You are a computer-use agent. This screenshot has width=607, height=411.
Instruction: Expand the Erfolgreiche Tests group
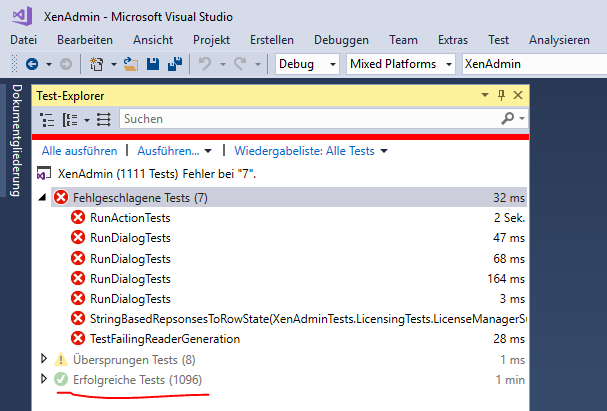pyautogui.click(x=44, y=379)
